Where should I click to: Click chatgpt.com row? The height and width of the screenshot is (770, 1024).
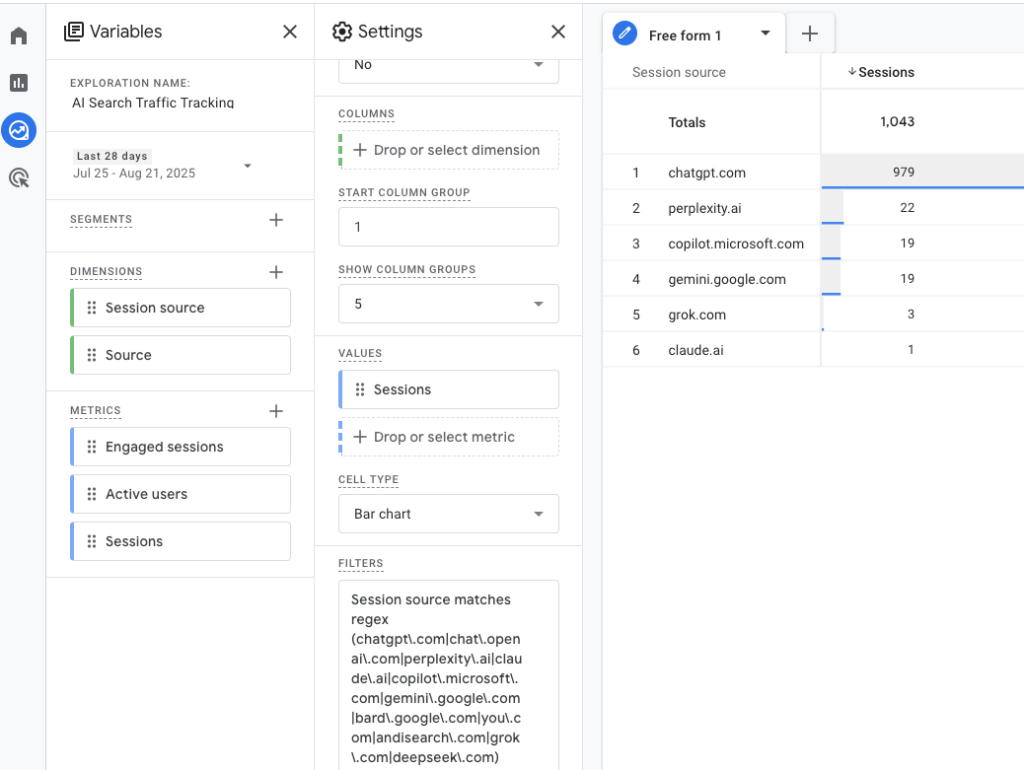813,172
